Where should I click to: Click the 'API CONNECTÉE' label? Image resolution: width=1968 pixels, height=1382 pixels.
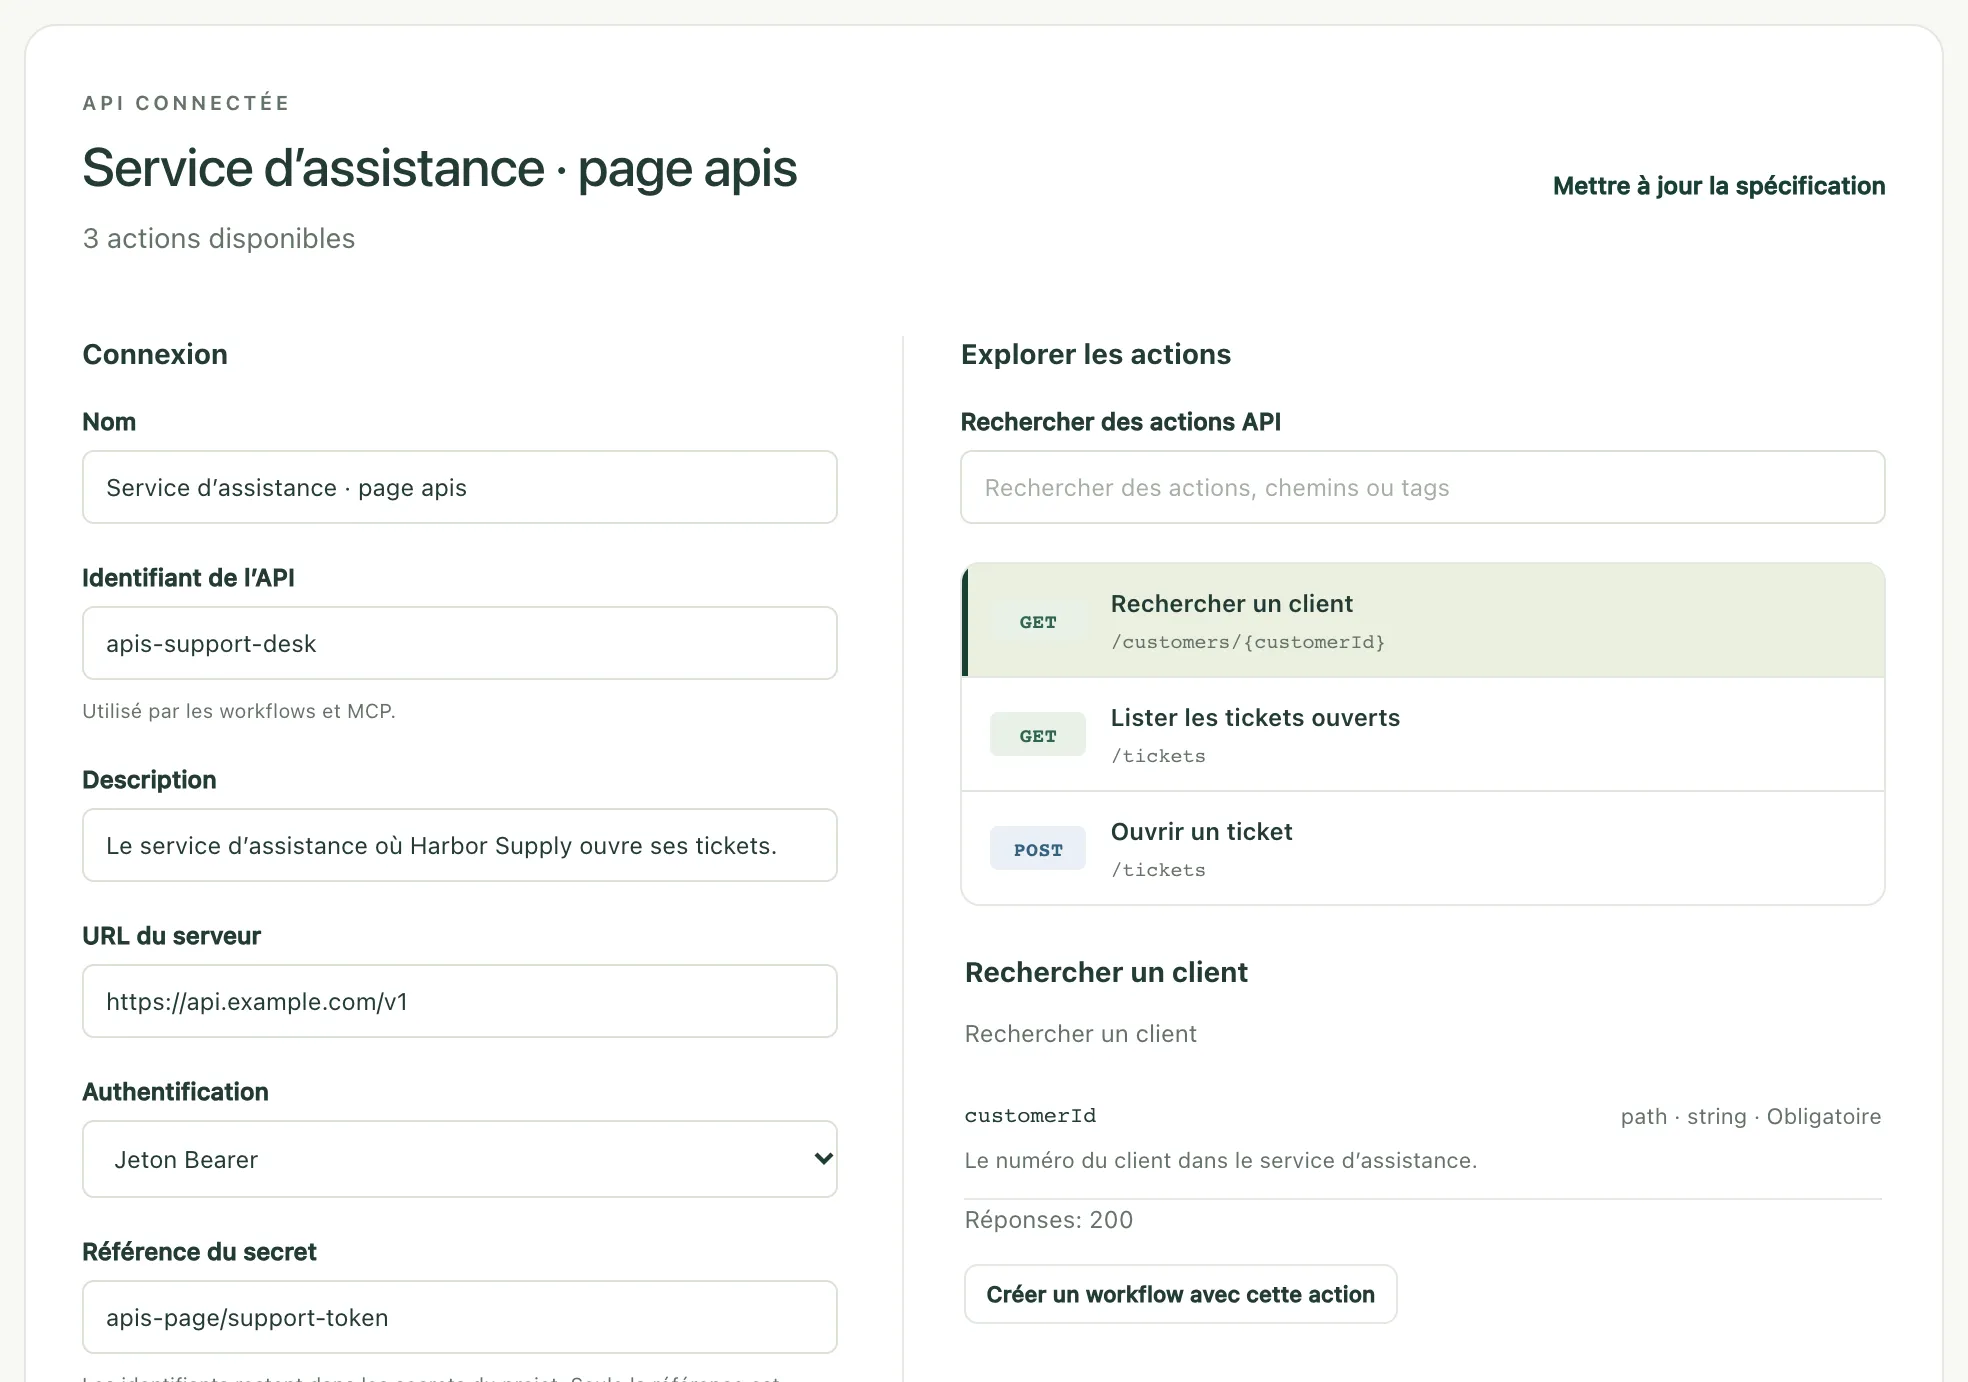186,103
